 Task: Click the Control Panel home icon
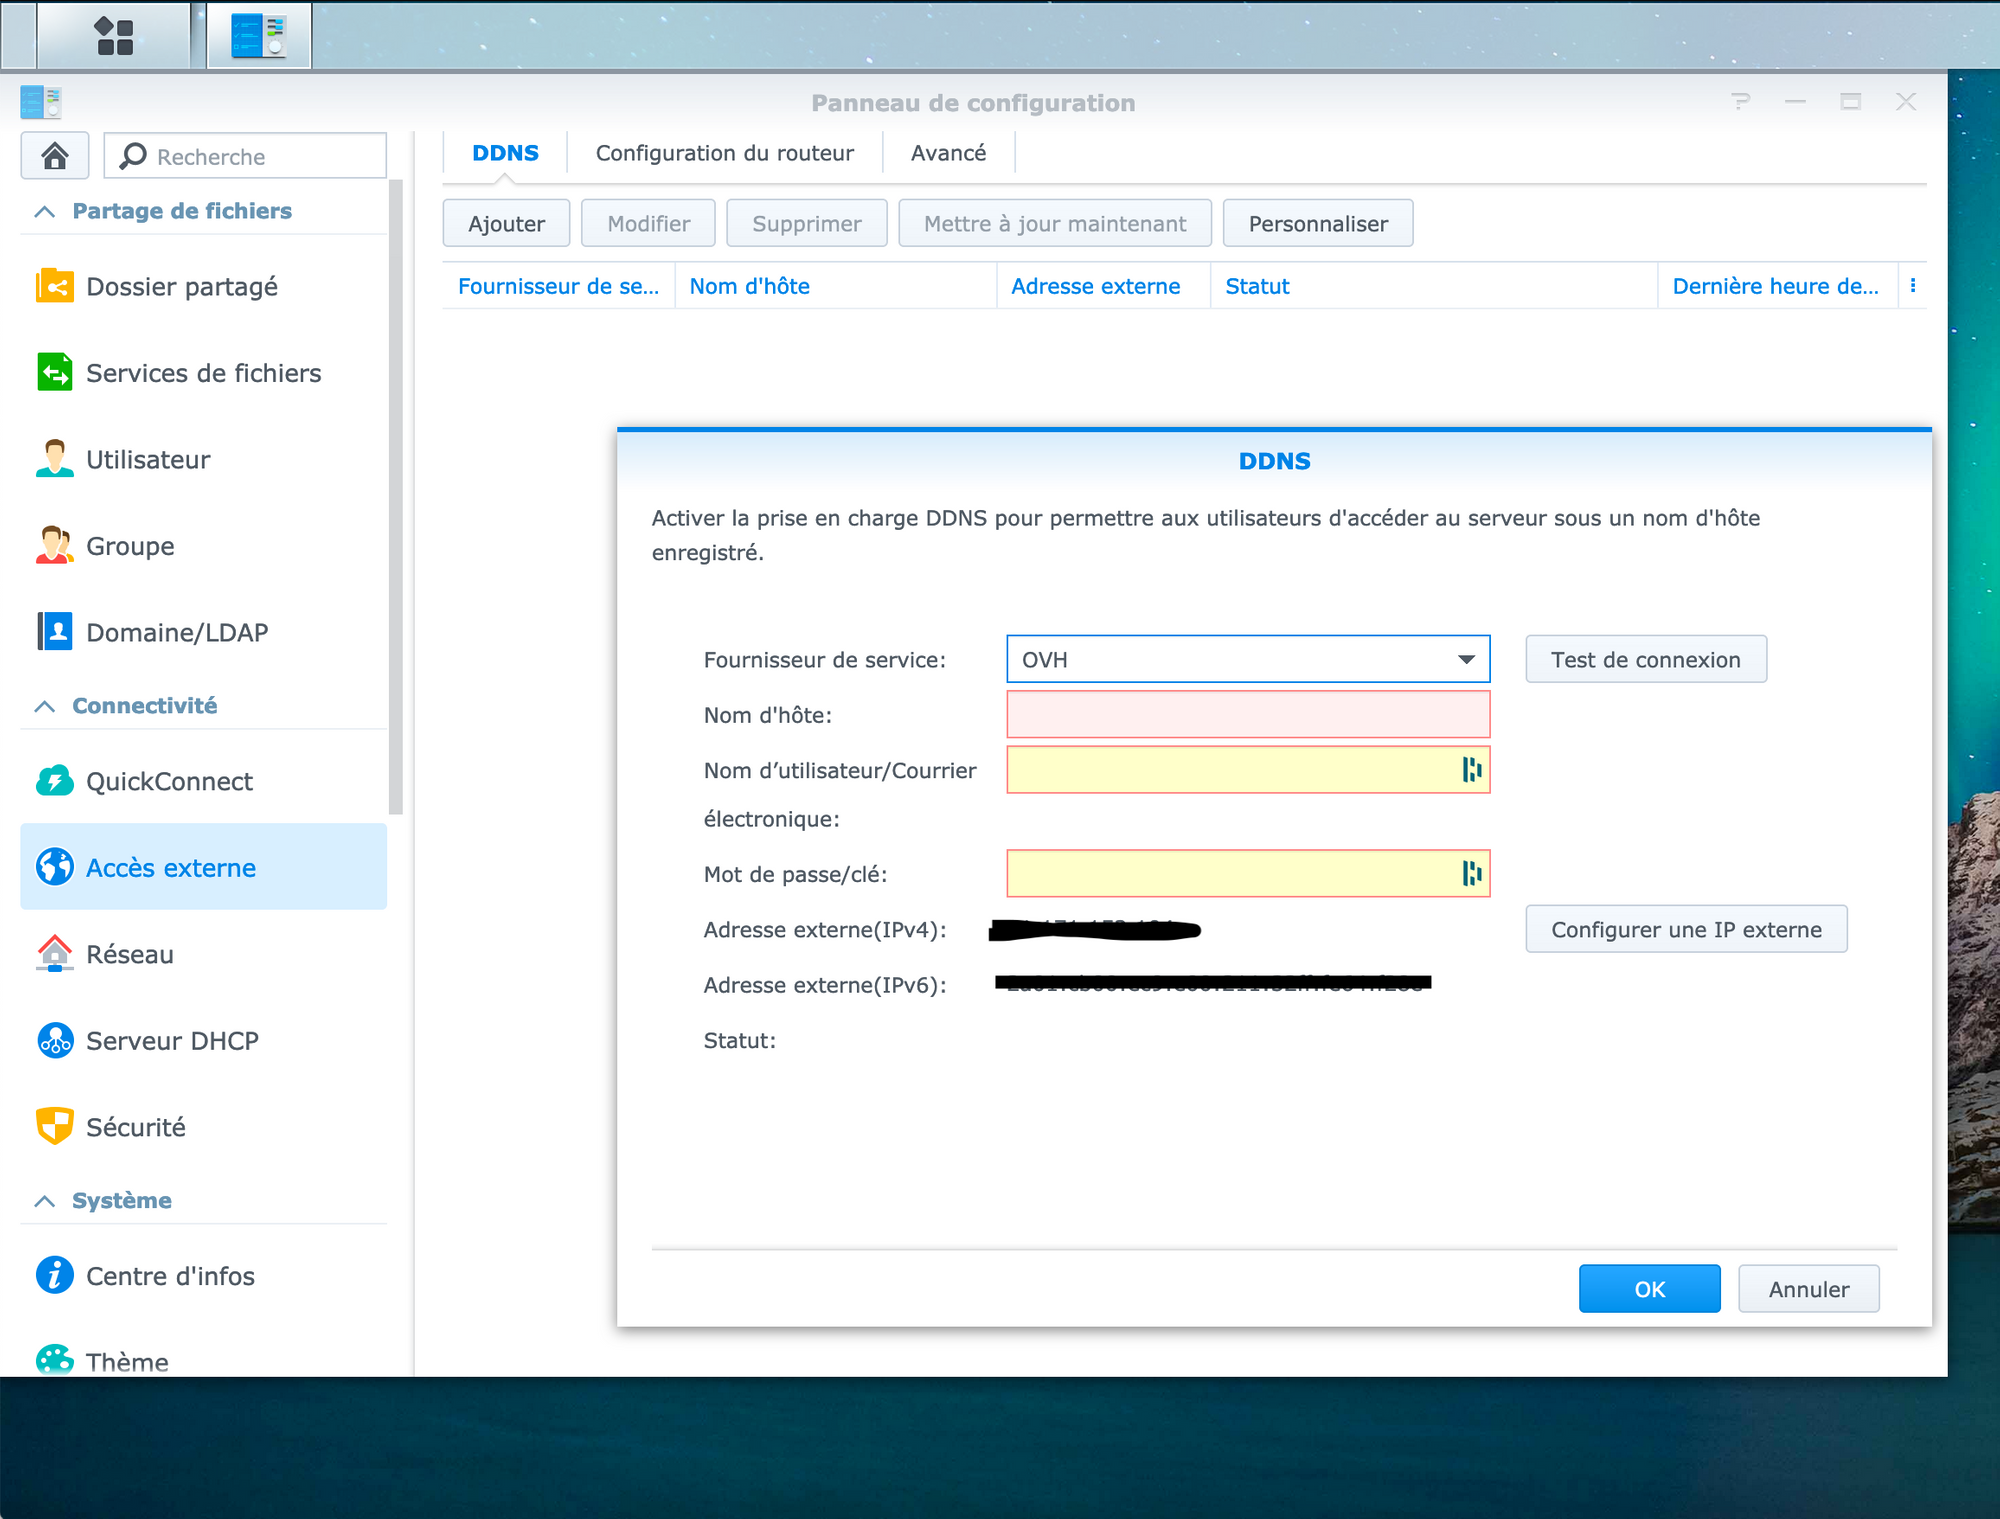[55, 156]
